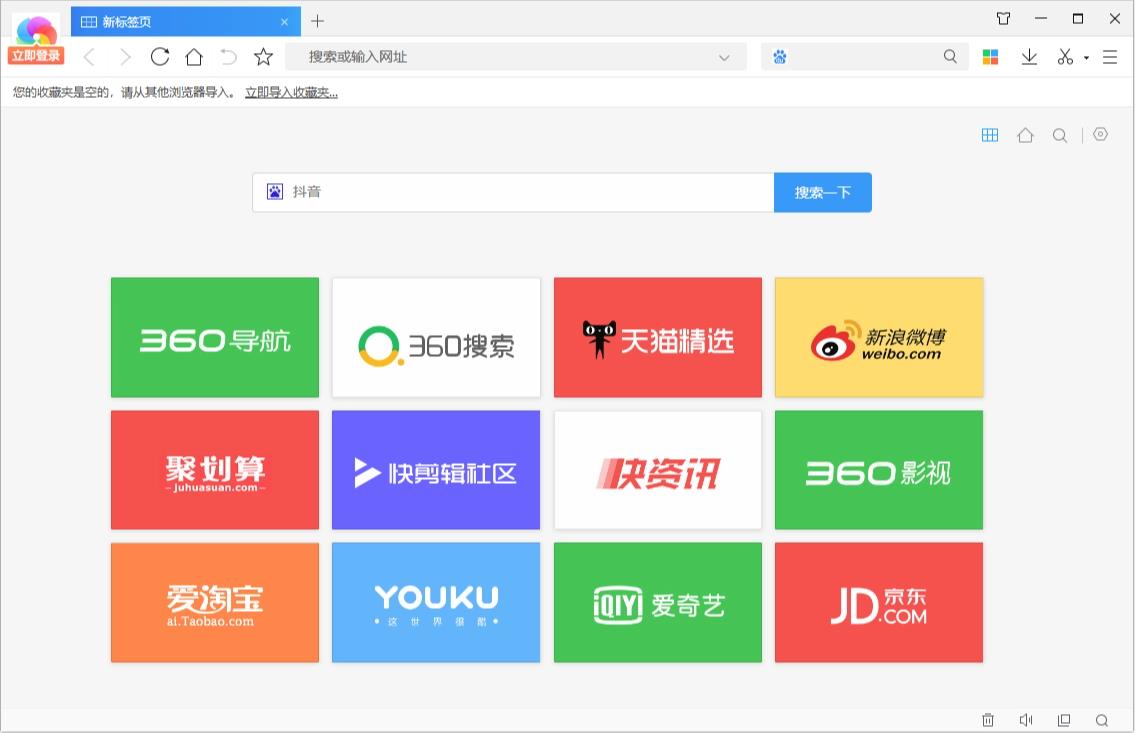Open the YOUKU site thumbnail

coord(436,601)
